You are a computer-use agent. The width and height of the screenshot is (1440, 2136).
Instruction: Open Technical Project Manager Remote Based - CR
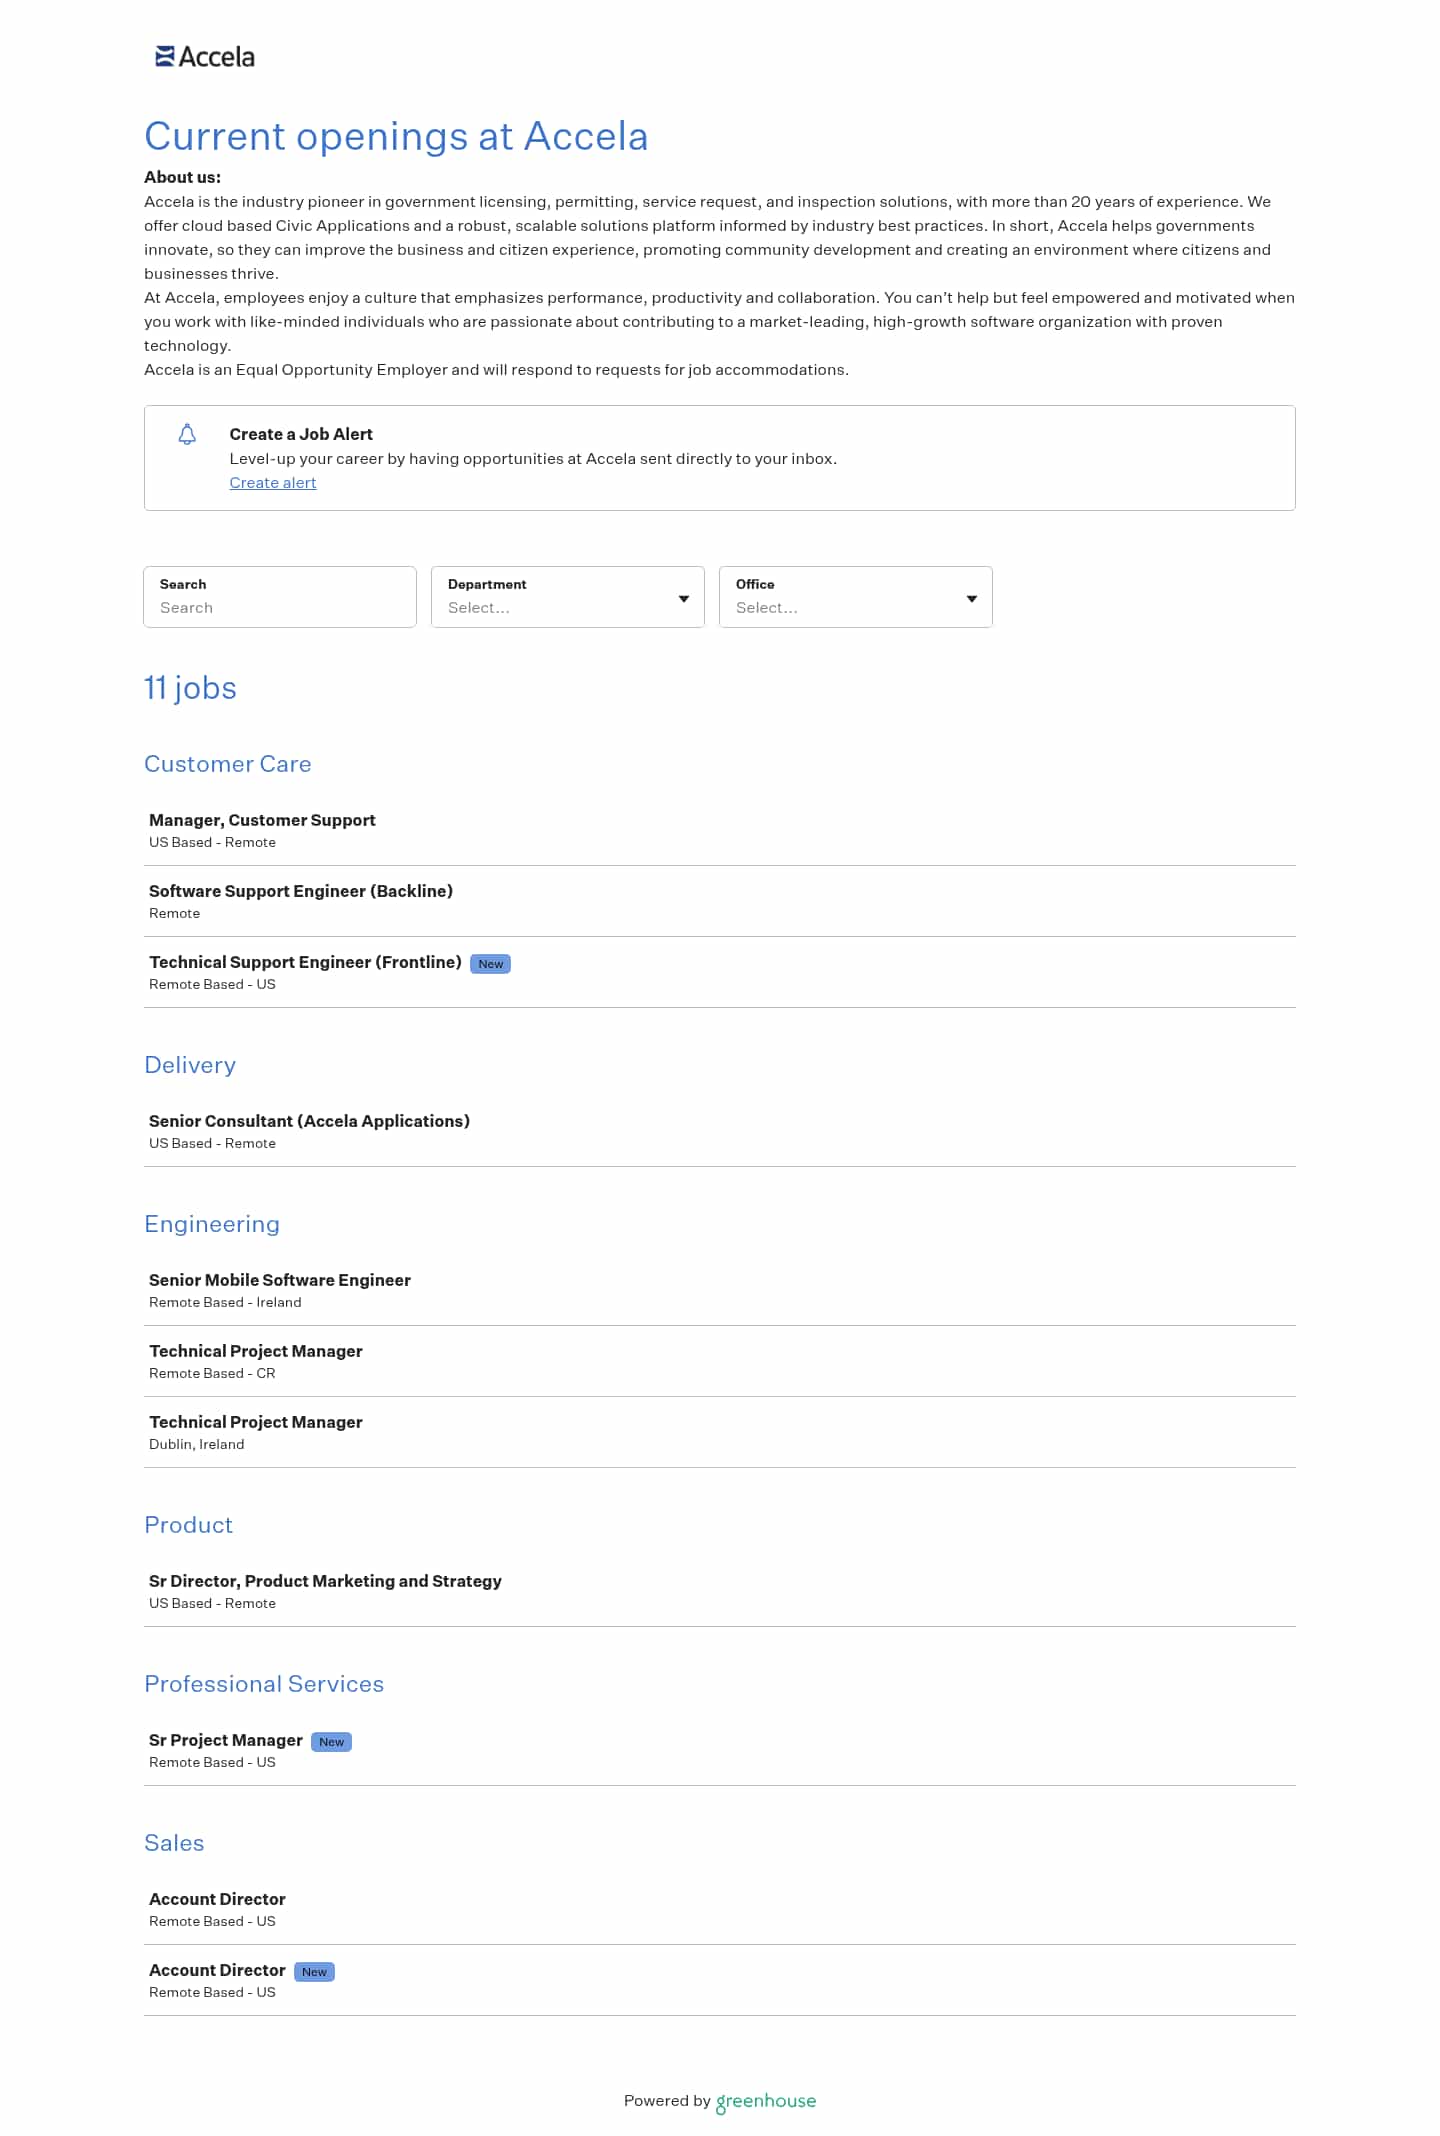coord(256,1351)
